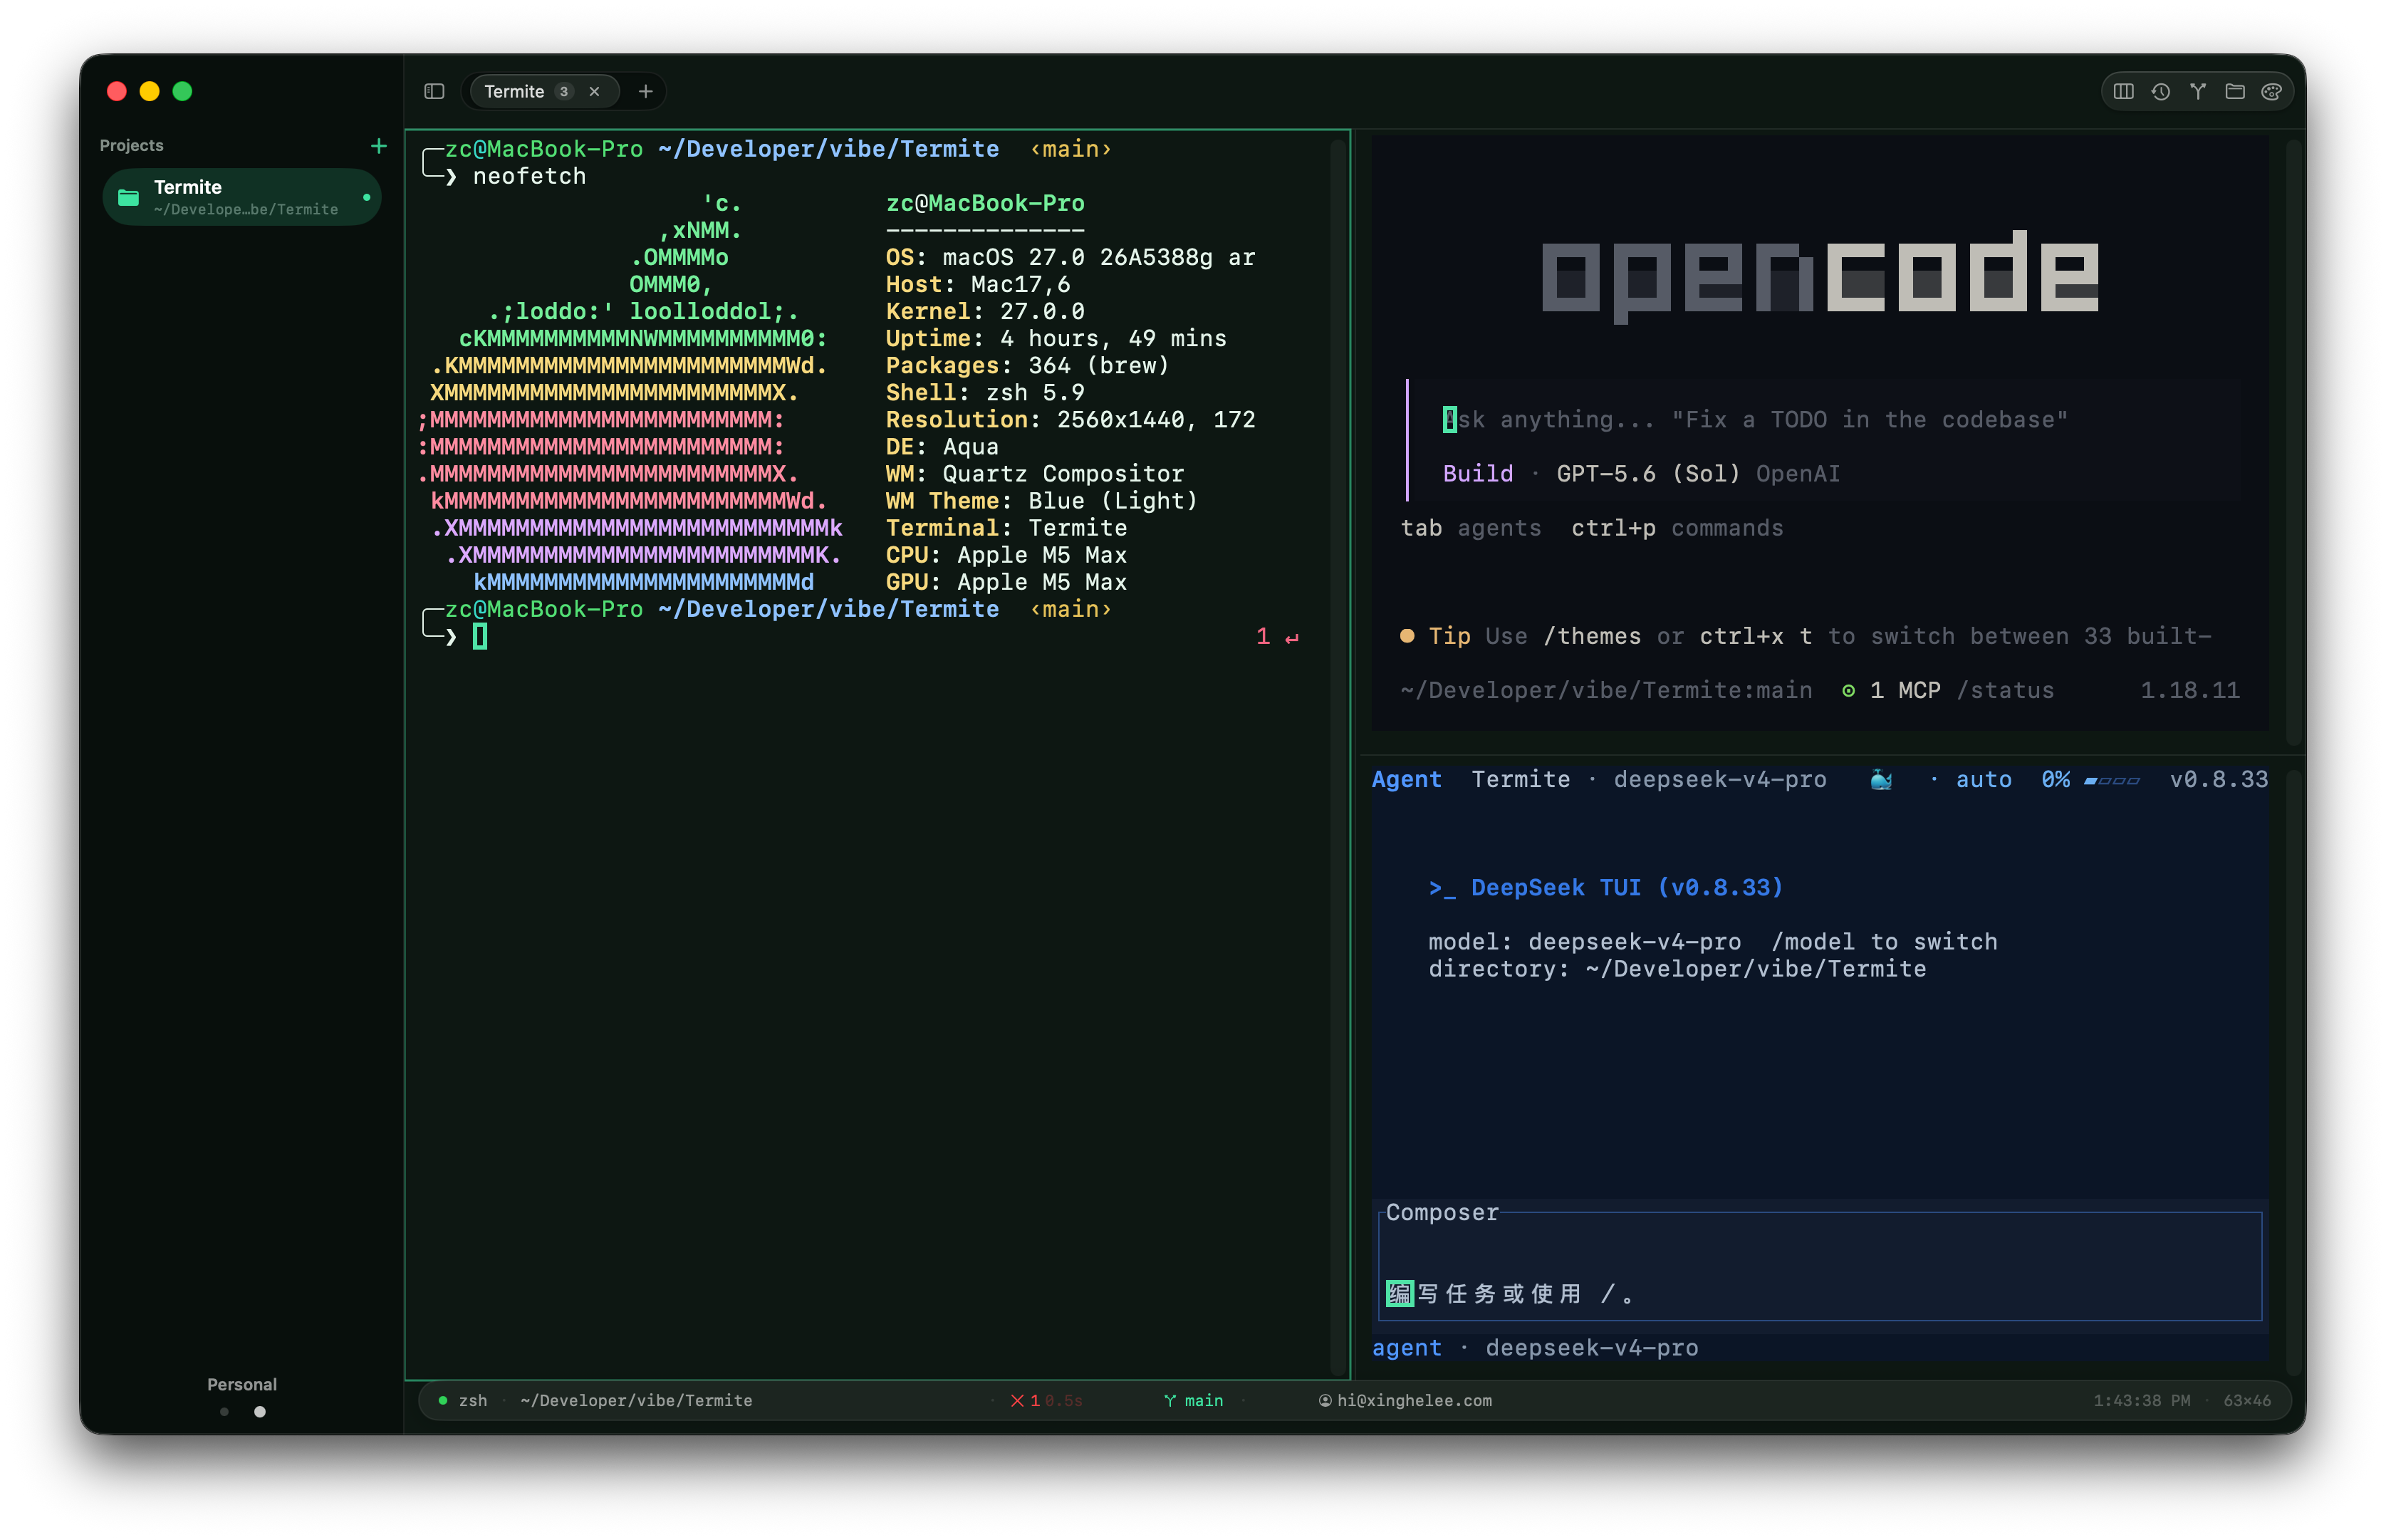Click the green dot beside zsh
2386x1540 pixels.
[x=442, y=1400]
